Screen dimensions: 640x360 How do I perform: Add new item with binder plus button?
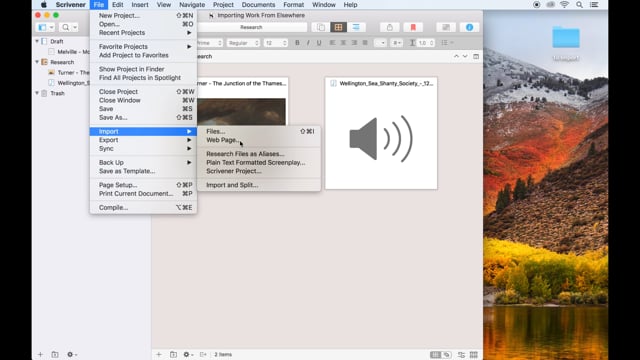click(40, 354)
